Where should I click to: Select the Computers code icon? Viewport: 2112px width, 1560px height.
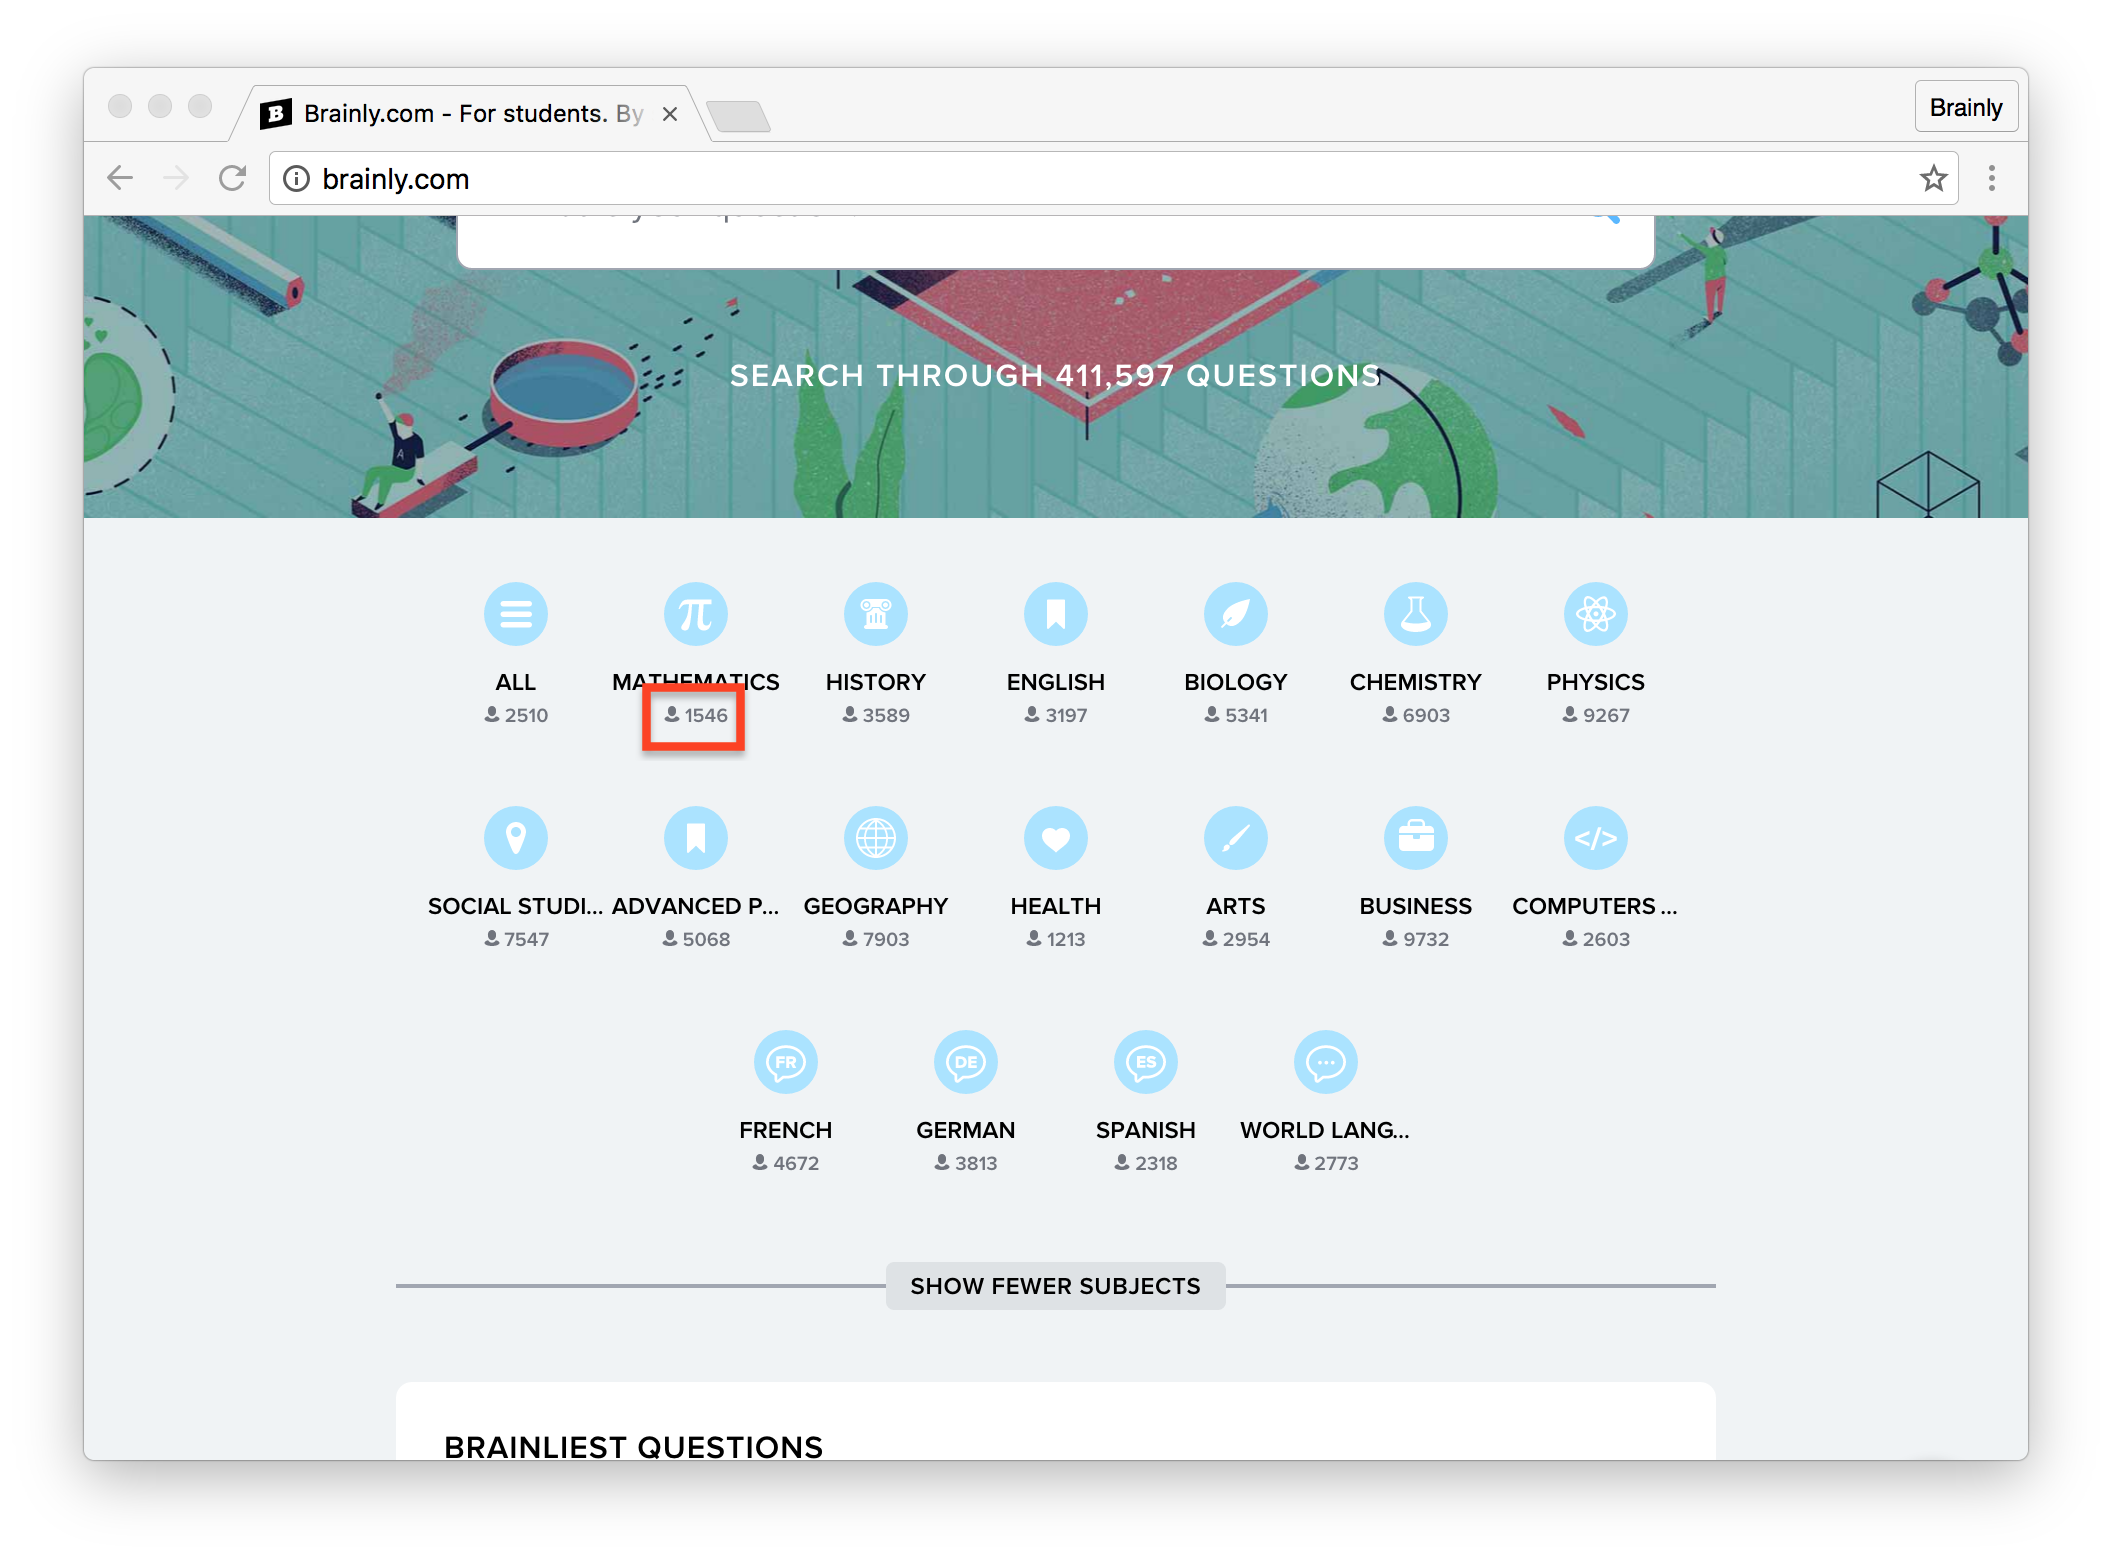[x=1595, y=838]
